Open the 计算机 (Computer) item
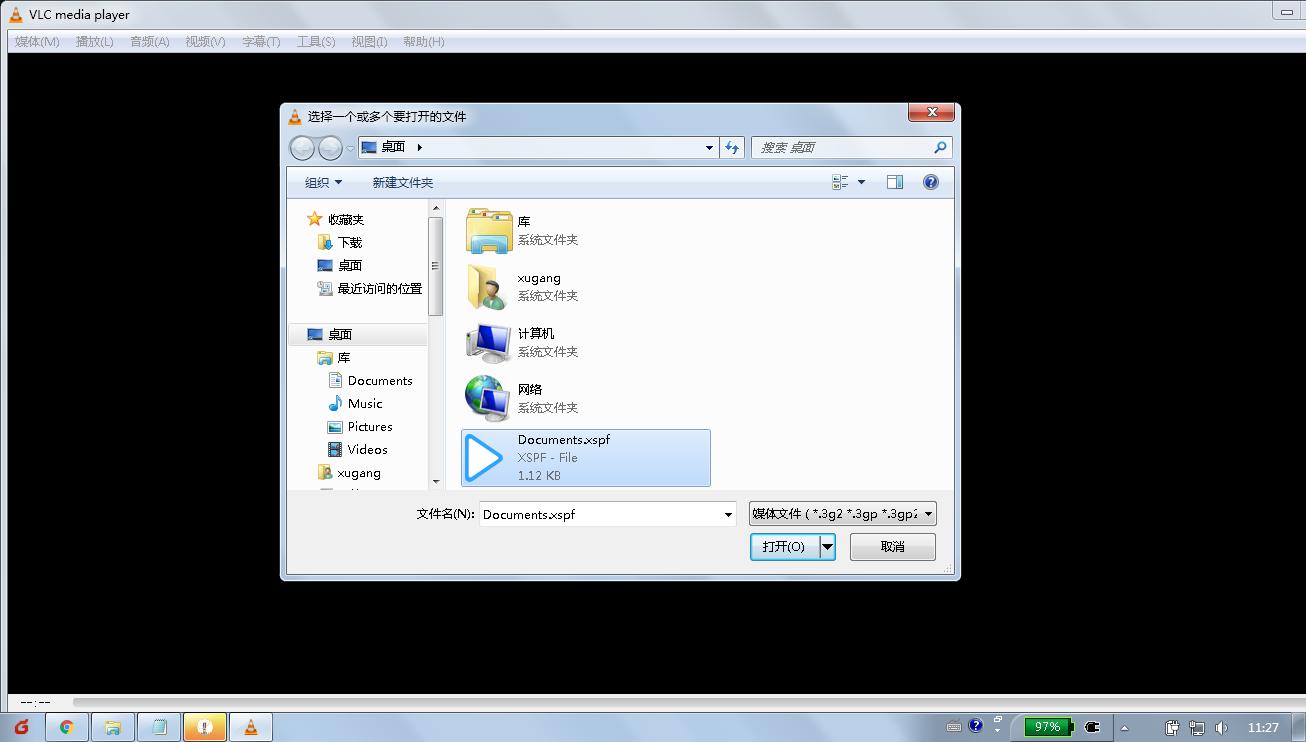This screenshot has width=1306, height=742. click(488, 343)
